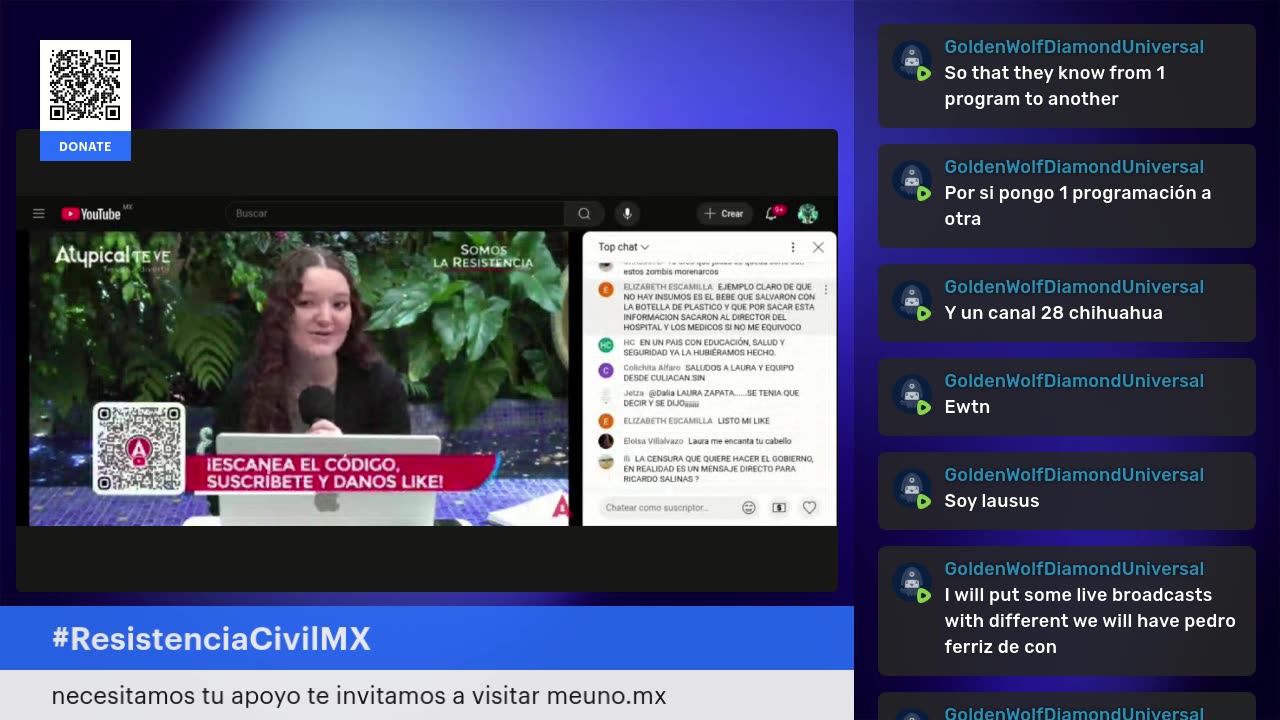Image resolution: width=1280 pixels, height=720 pixels.
Task: Click Elizabeth Escamilla's avatar on long message
Action: click(605, 289)
